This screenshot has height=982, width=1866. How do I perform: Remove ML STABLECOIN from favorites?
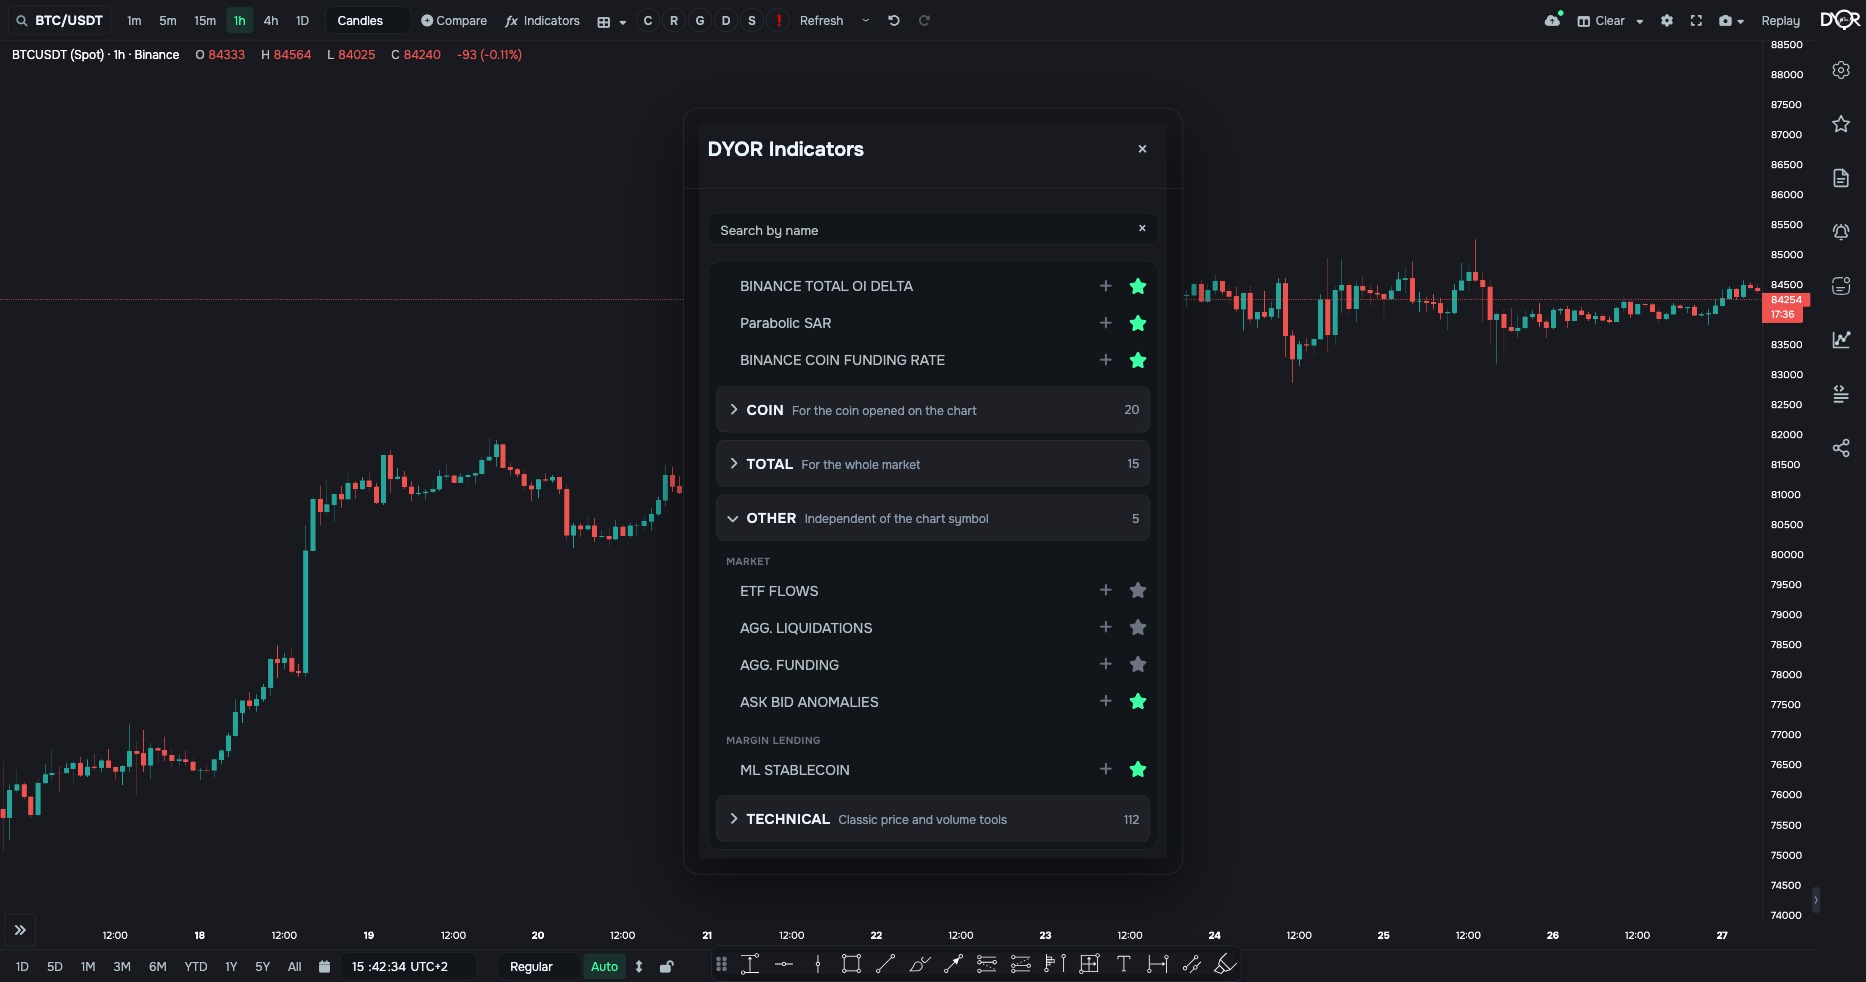point(1138,769)
